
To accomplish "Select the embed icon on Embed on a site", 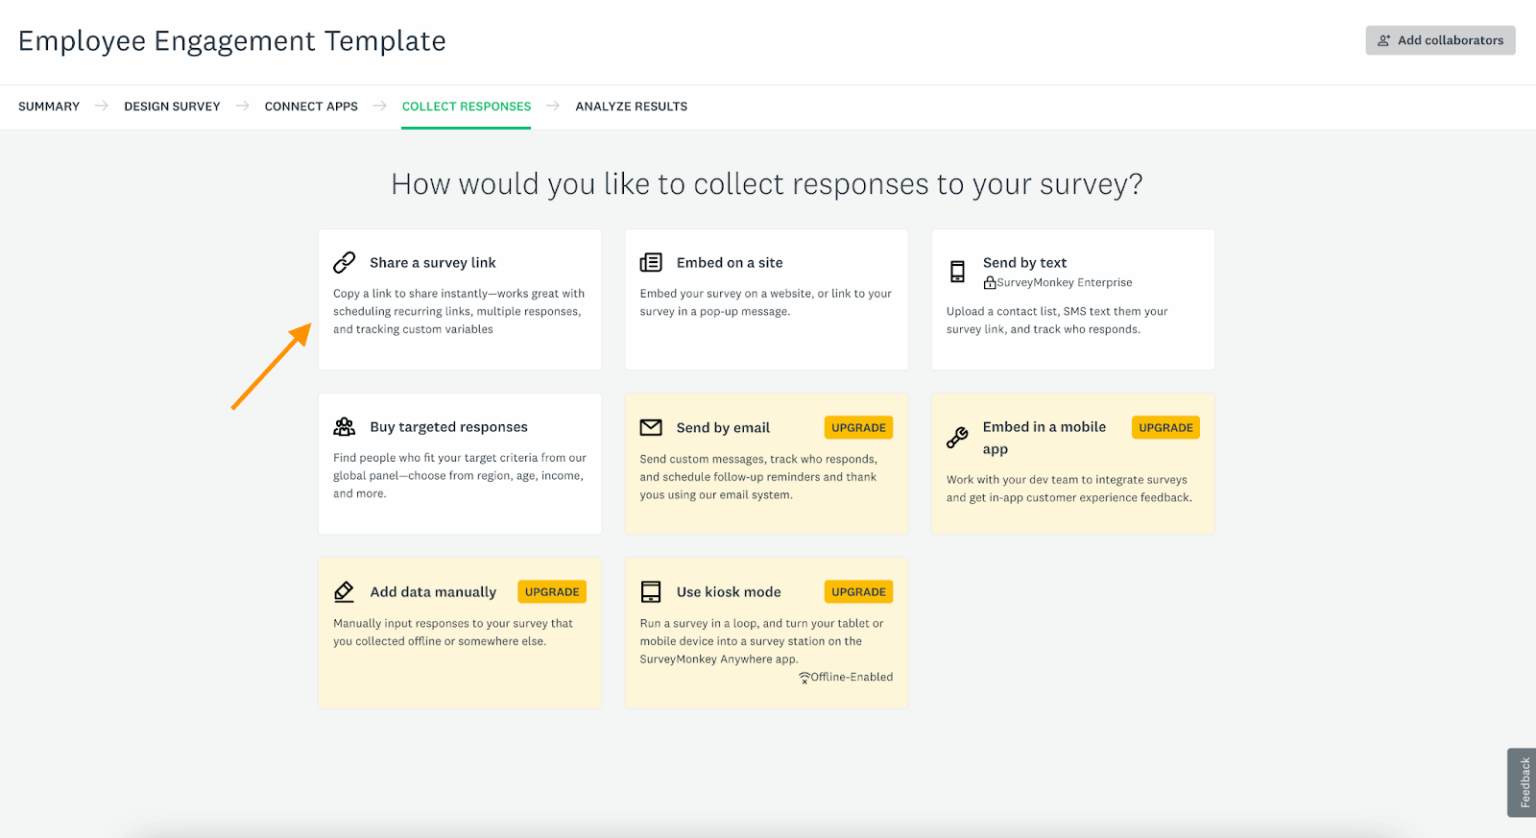I will coord(651,262).
